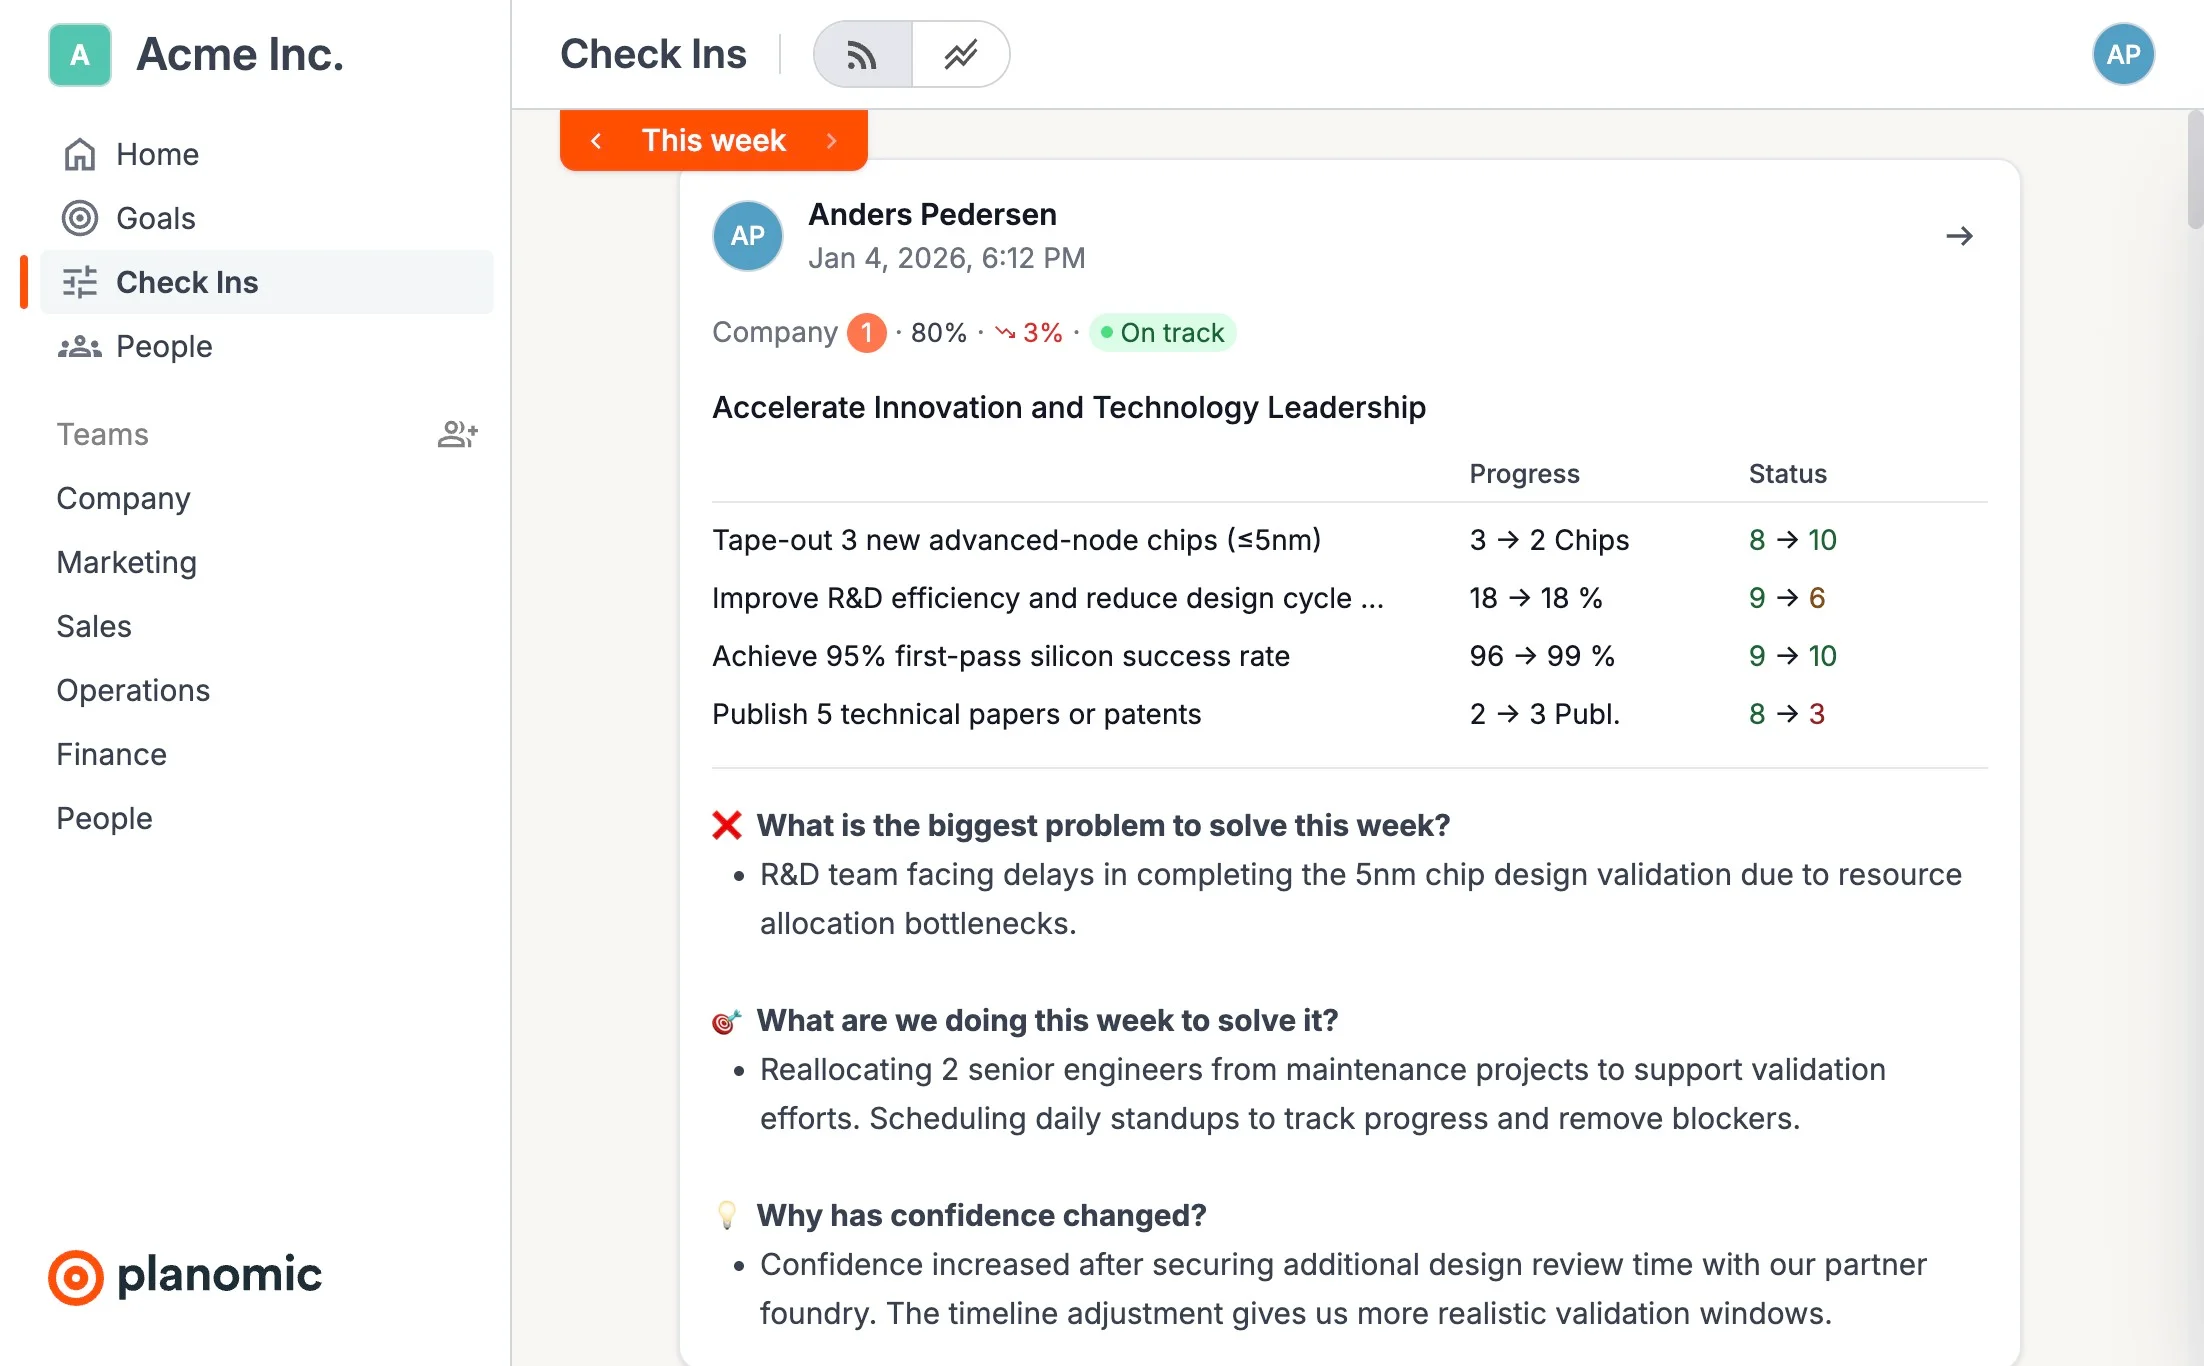The height and width of the screenshot is (1366, 2204).
Task: Click the This week label
Action: click(x=713, y=141)
